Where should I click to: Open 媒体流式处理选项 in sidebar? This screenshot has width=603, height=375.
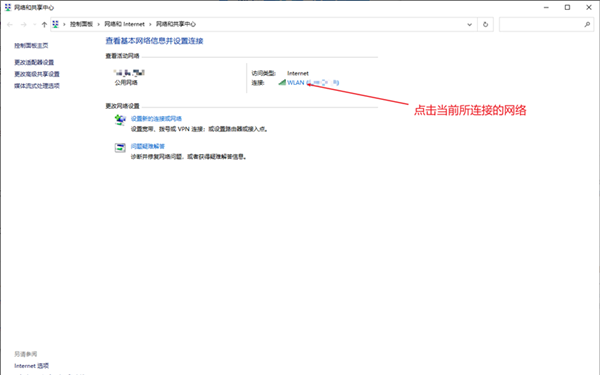(x=37, y=86)
